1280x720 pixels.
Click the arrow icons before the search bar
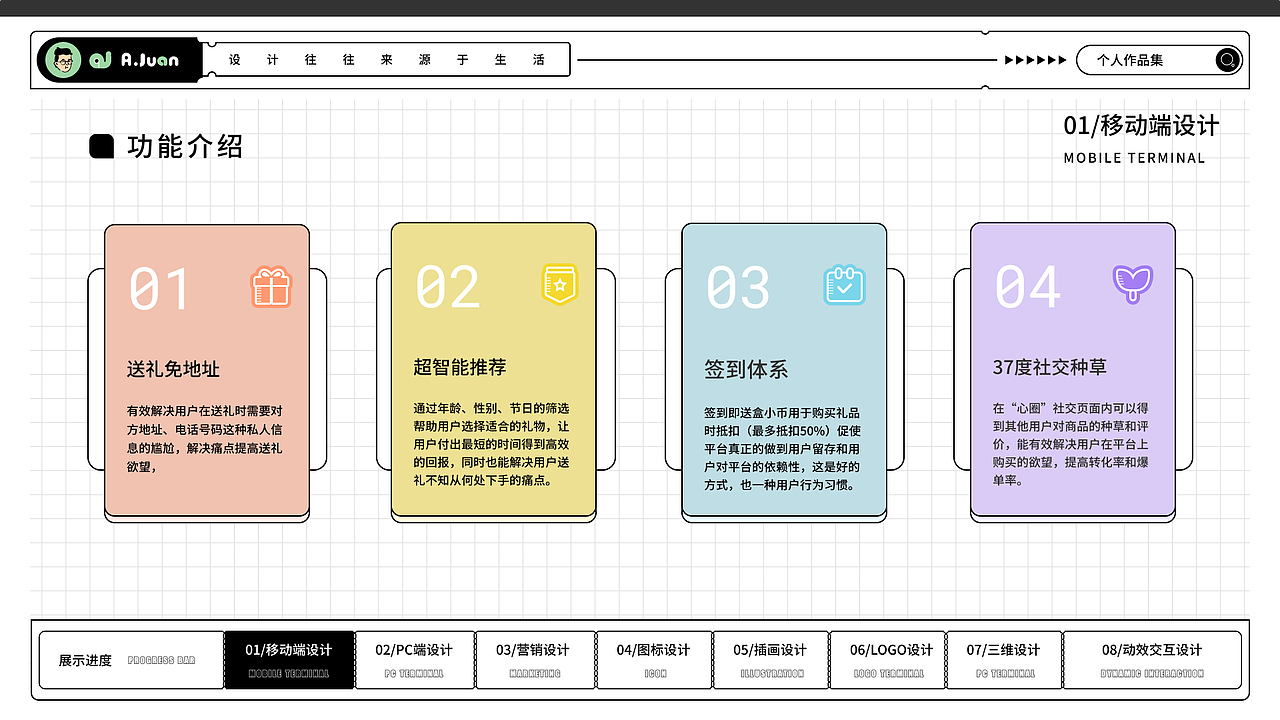coord(1034,59)
